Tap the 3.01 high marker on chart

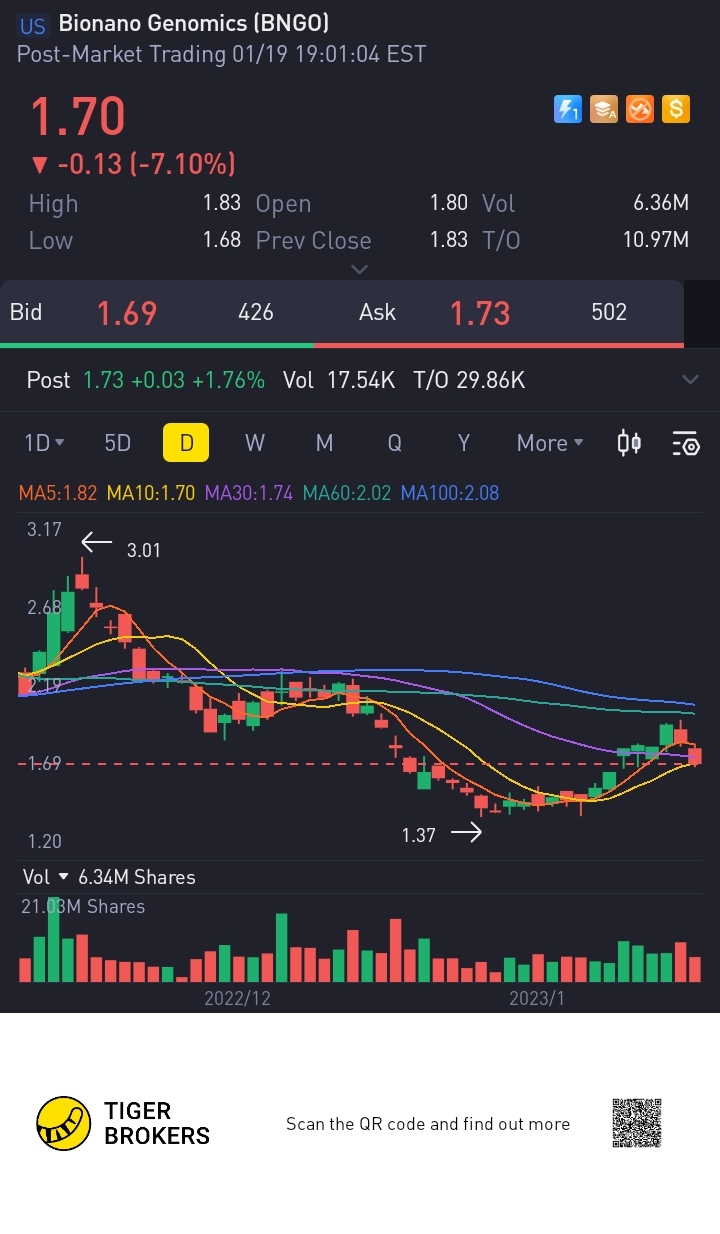(x=144, y=550)
